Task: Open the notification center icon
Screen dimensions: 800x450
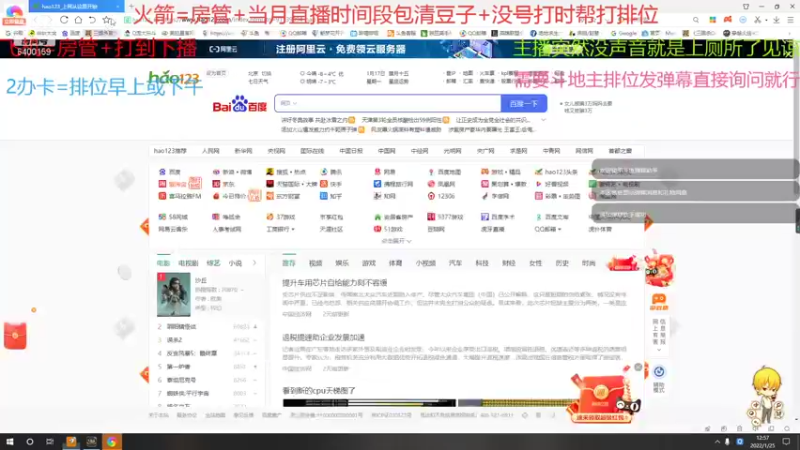Action: [x=787, y=442]
